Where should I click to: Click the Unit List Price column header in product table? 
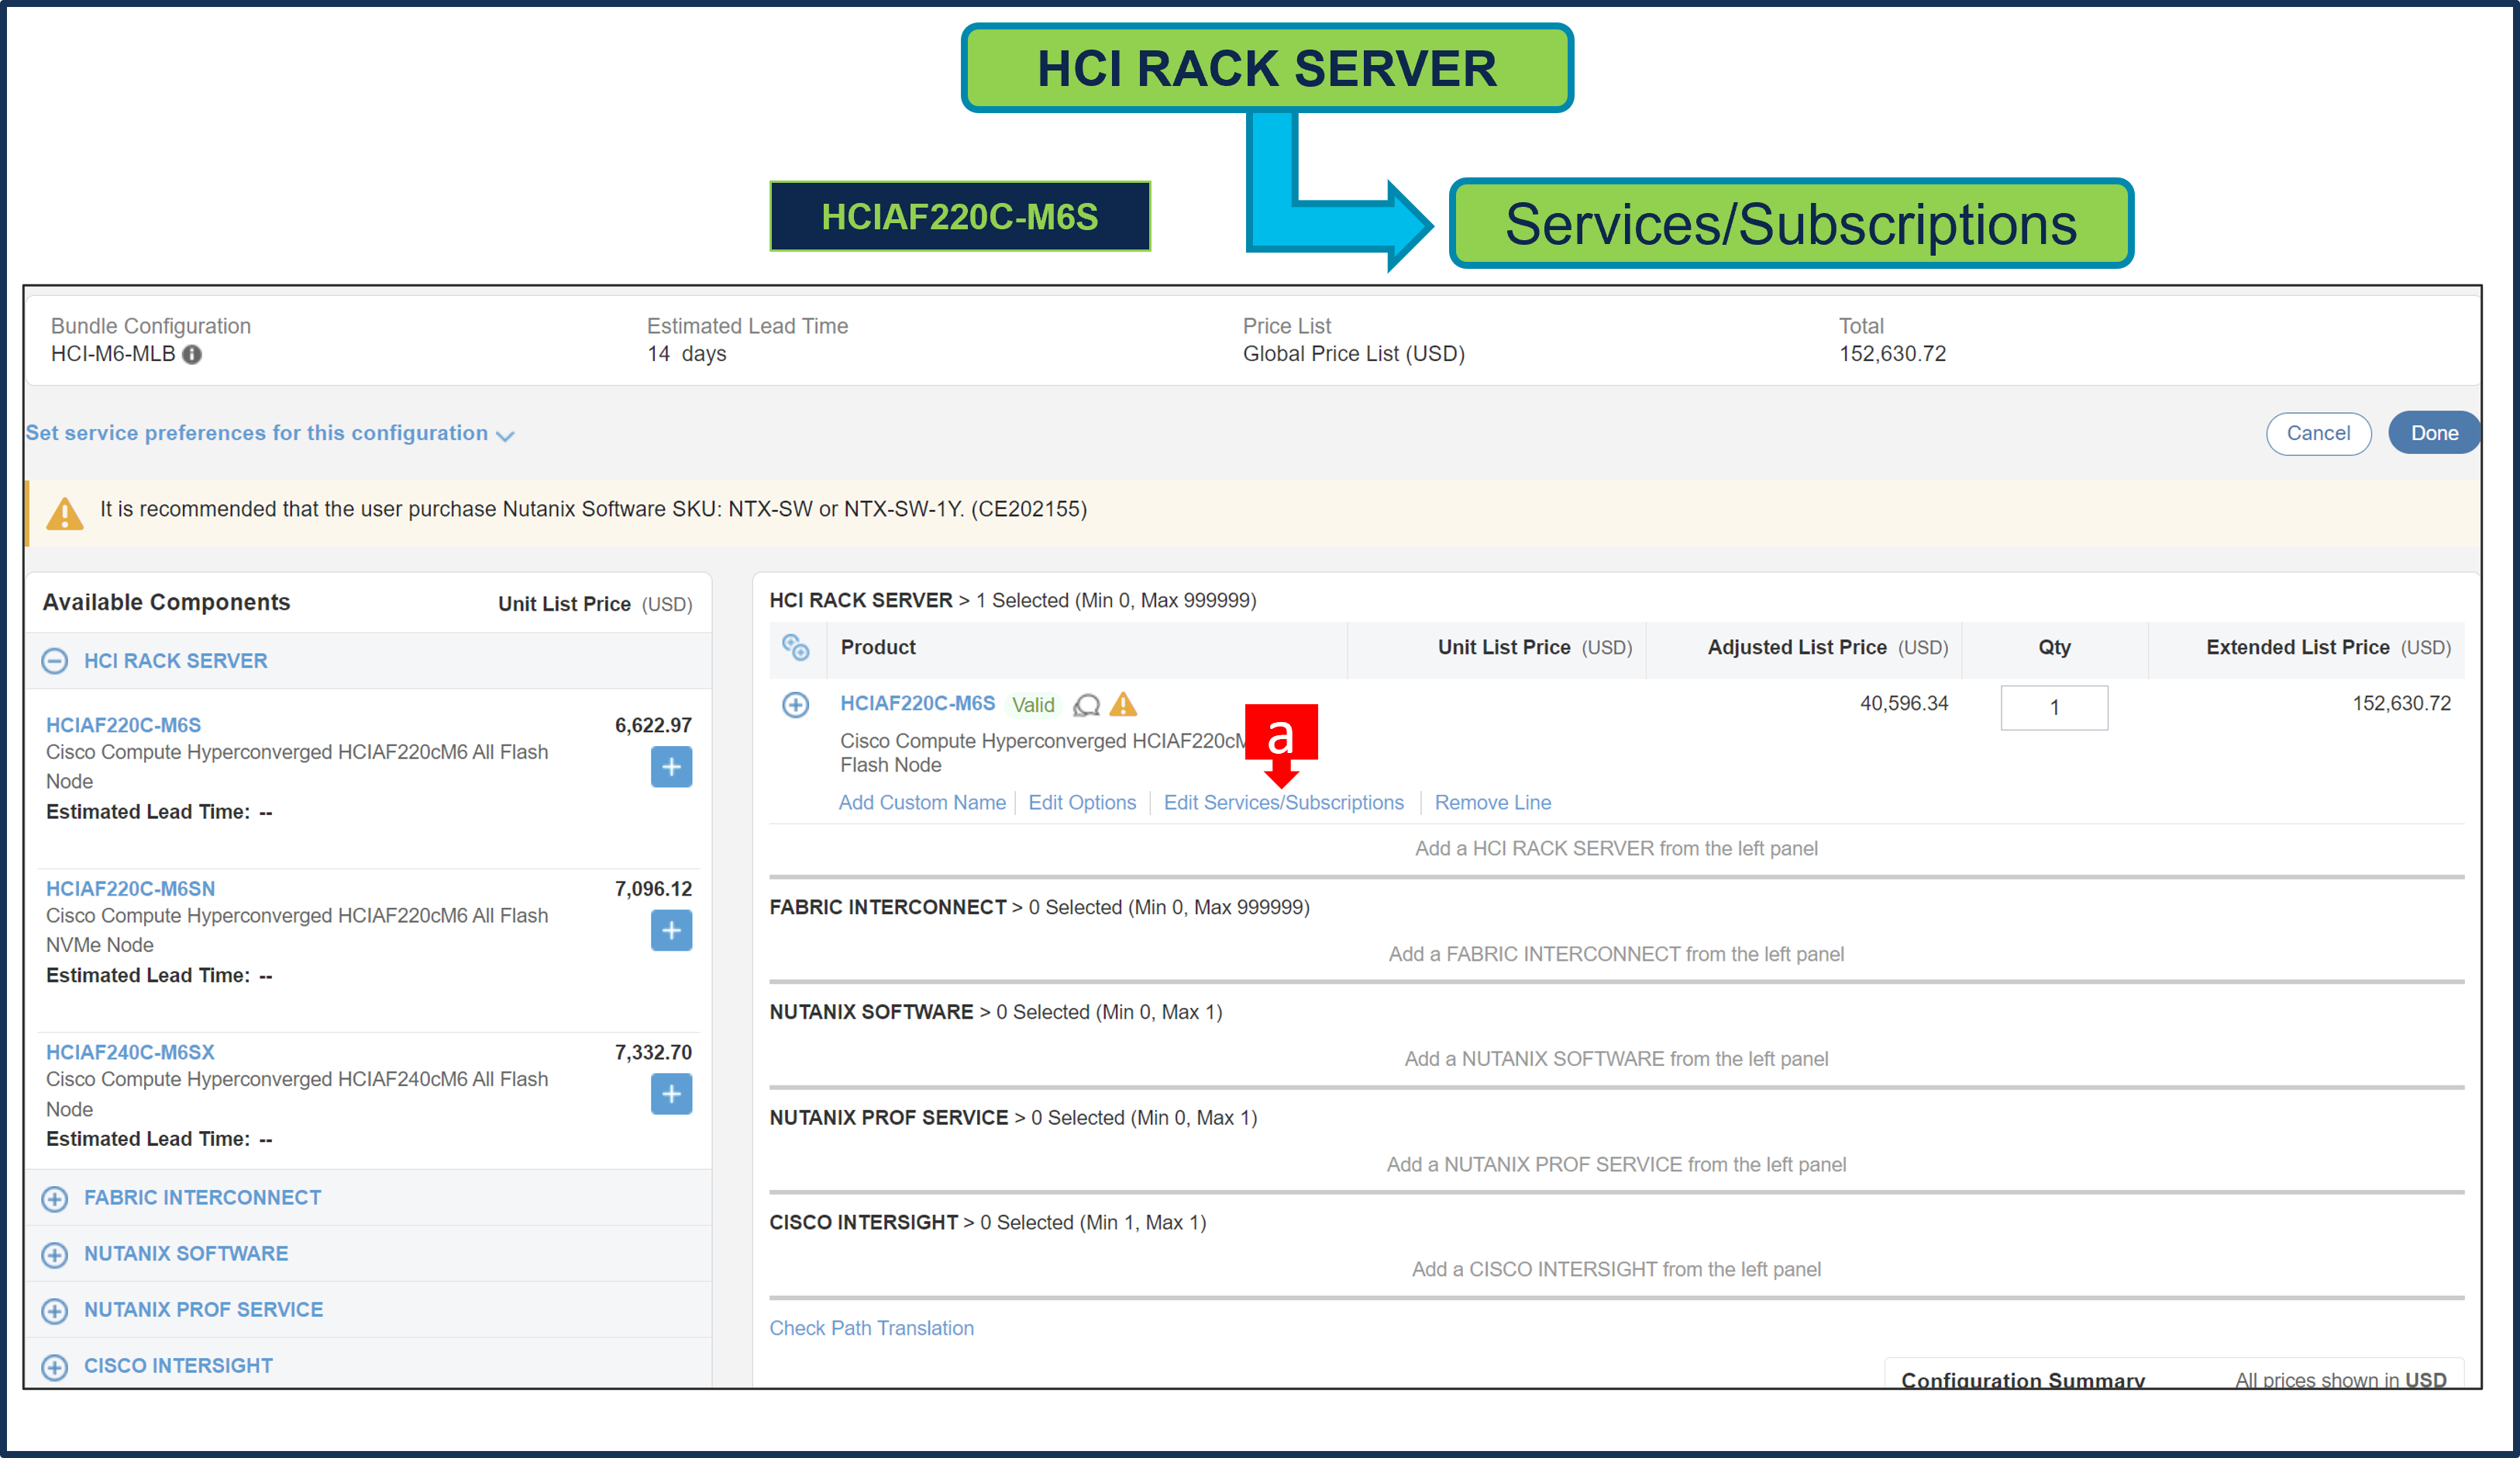click(1534, 647)
